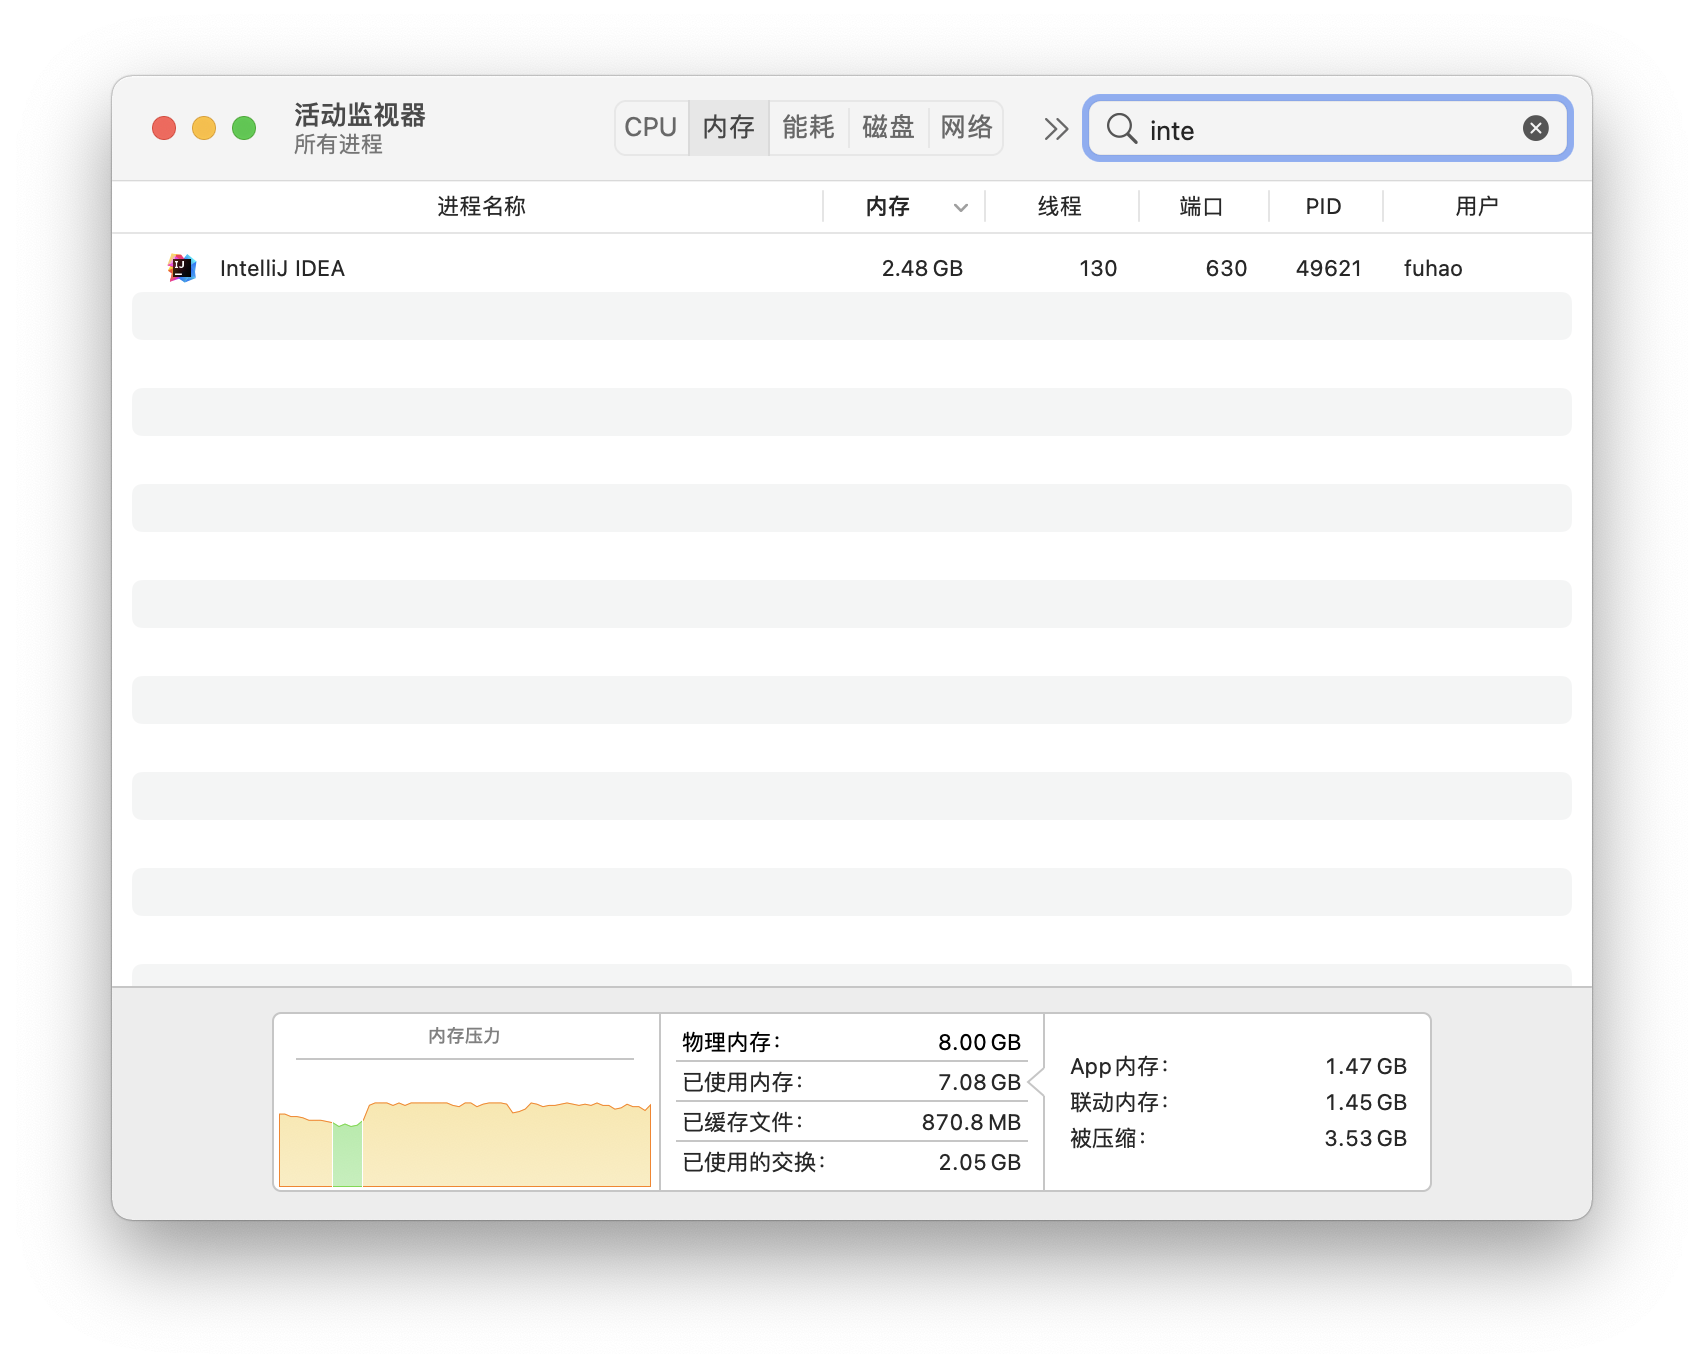
Task: Sort by 用户 user column header
Action: [1476, 207]
